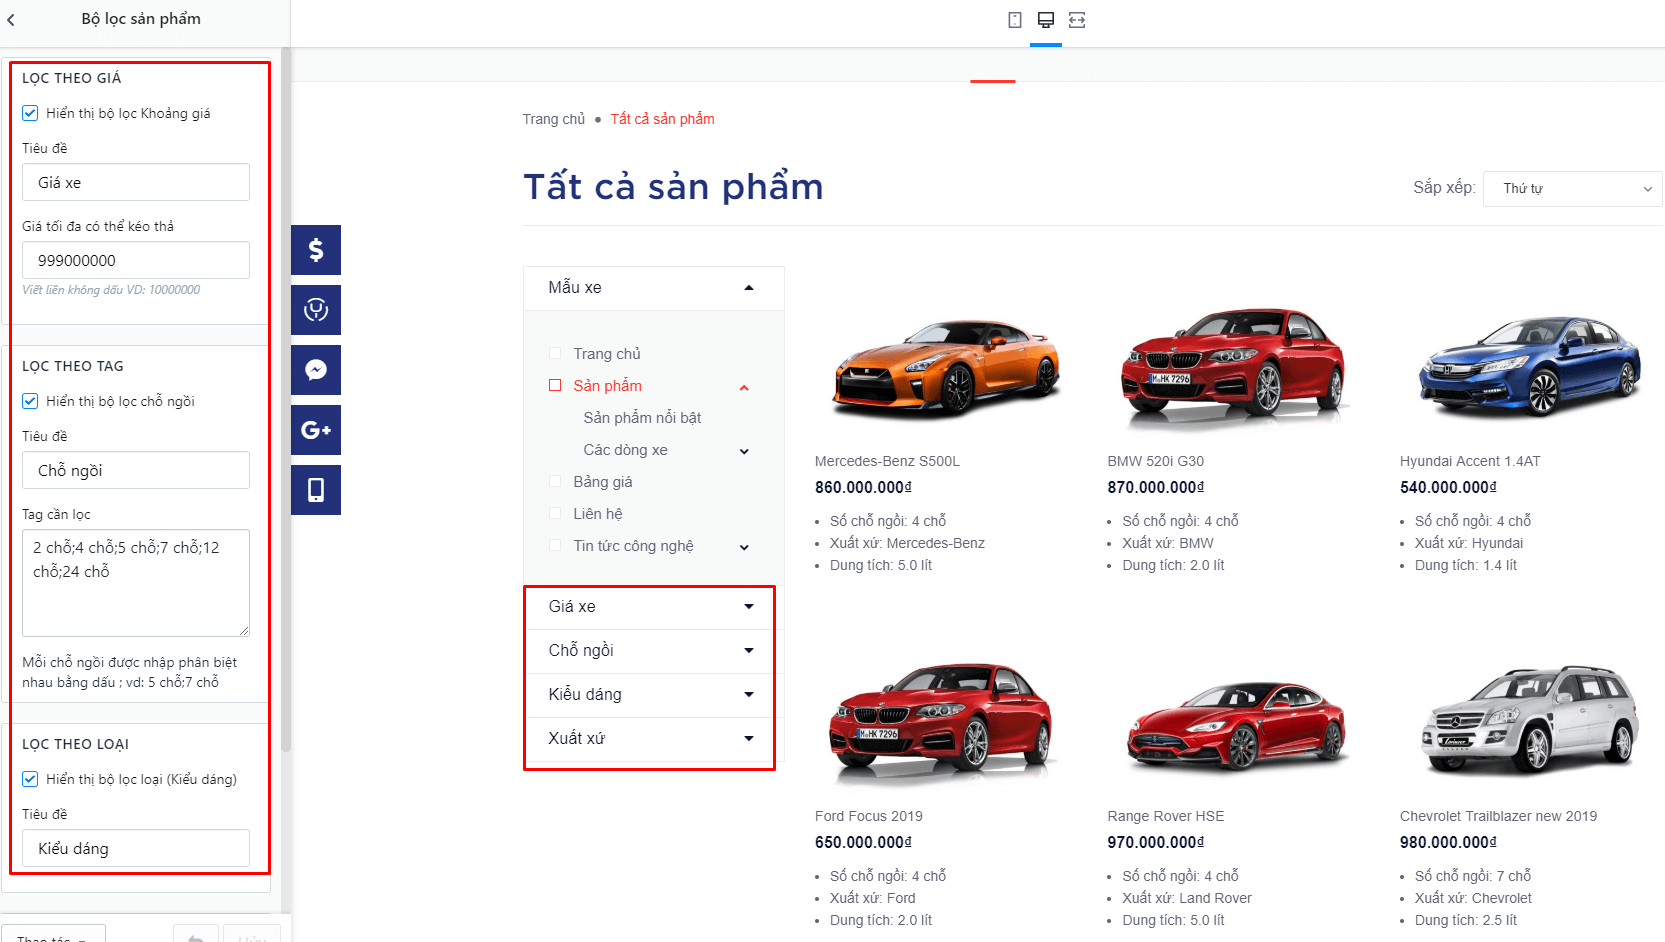Viewport: 1665px width, 942px height.
Task: Check the Sản phẩm filter checkbox
Action: [555, 385]
